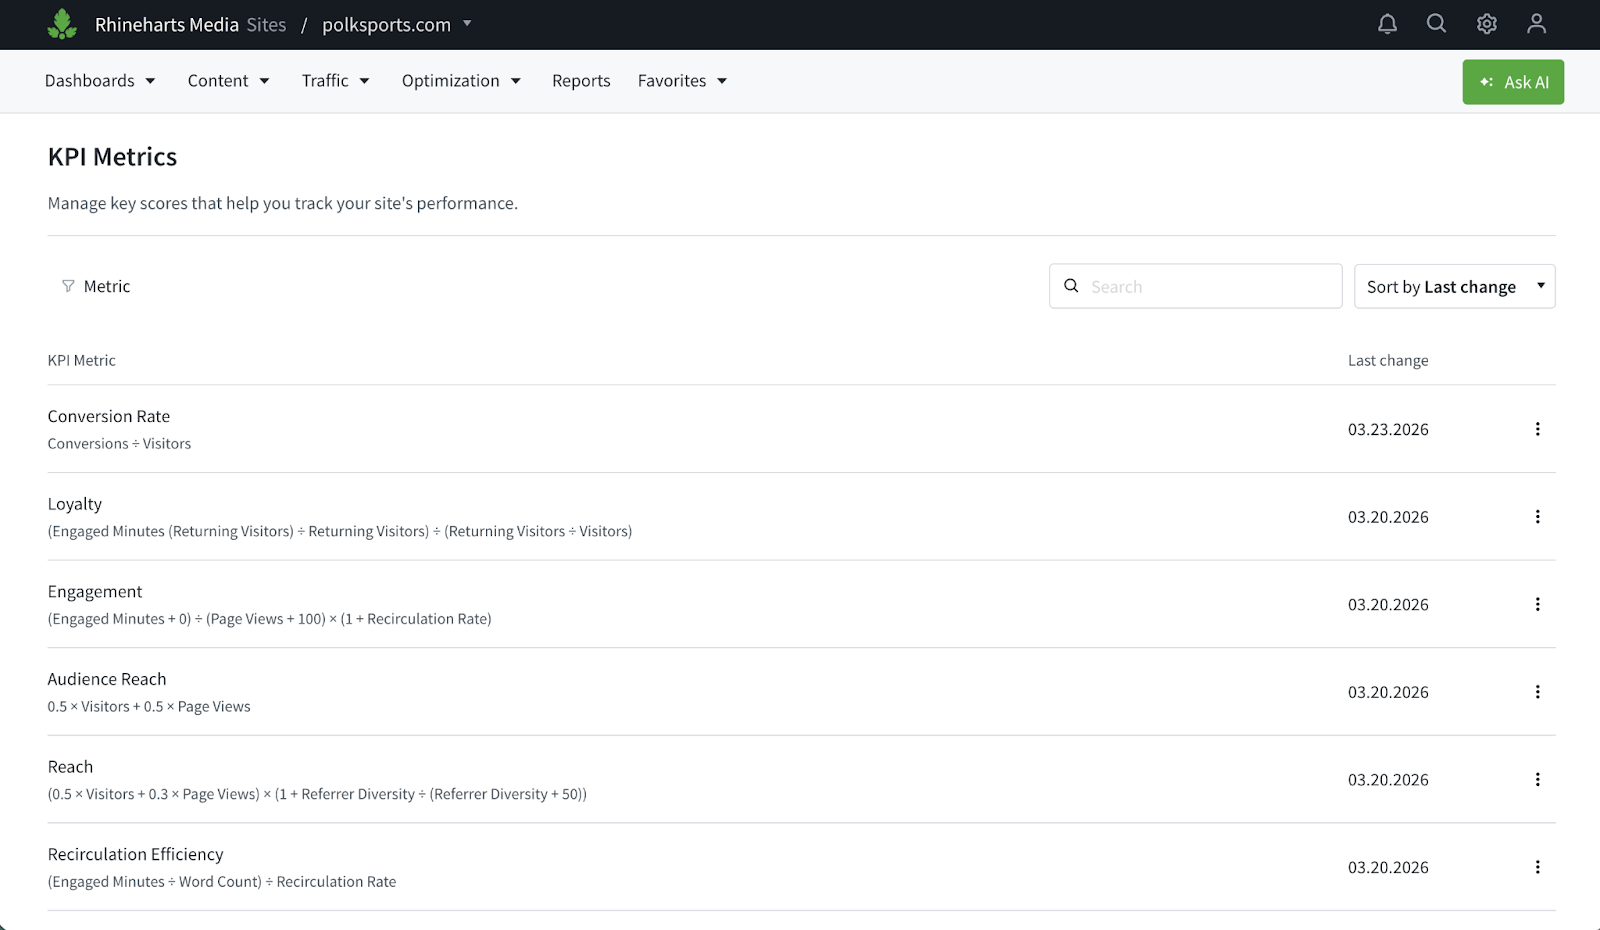Open the three-dot menu for Loyalty
Image resolution: width=1600 pixels, height=930 pixels.
pyautogui.click(x=1537, y=517)
